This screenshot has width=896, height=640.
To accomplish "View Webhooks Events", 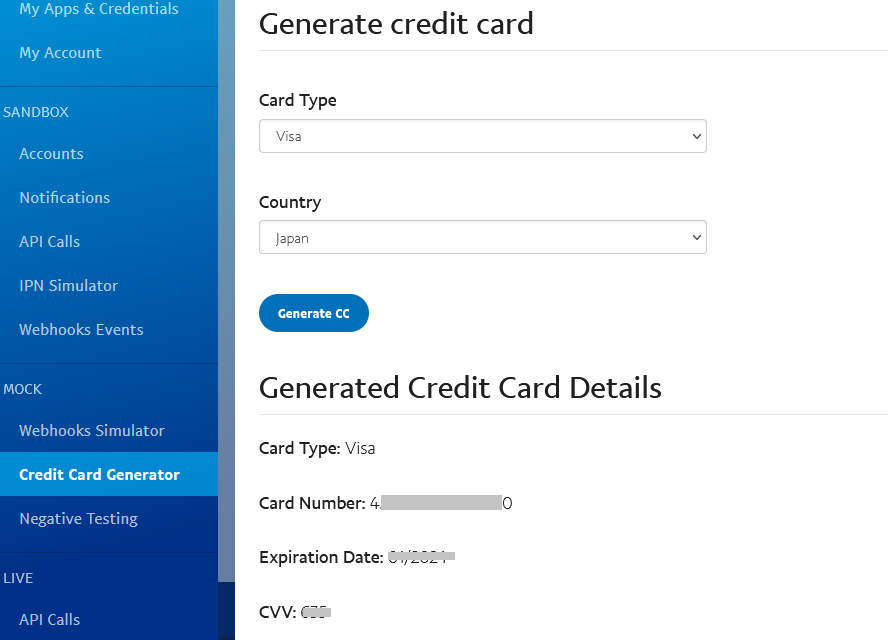I will (81, 329).
